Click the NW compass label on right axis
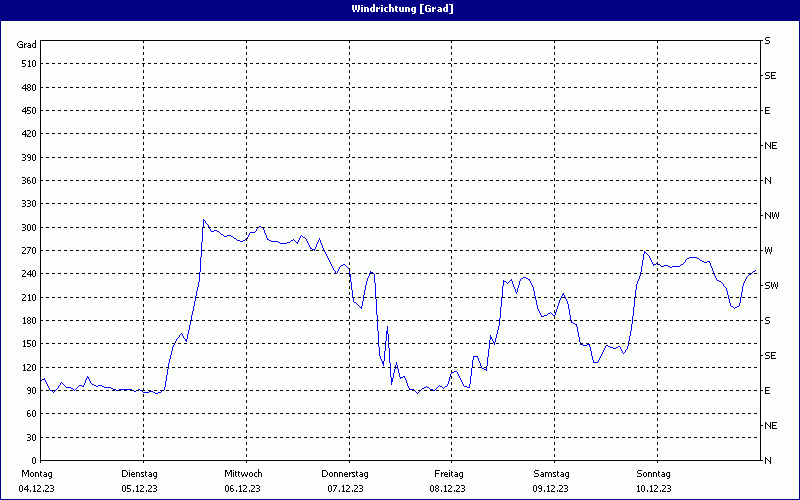The image size is (800, 500). (771, 216)
